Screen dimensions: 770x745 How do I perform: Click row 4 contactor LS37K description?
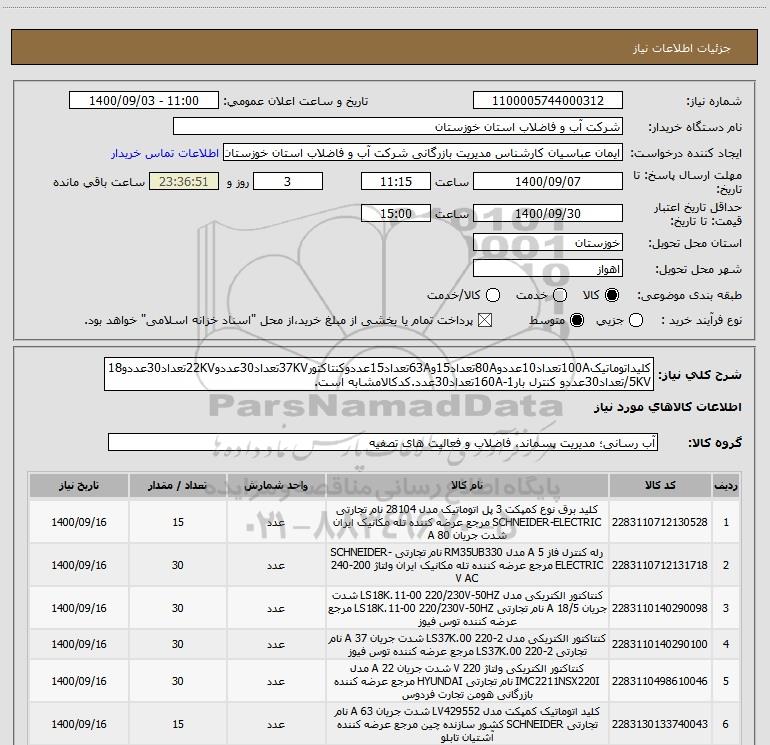pyautogui.click(x=467, y=644)
